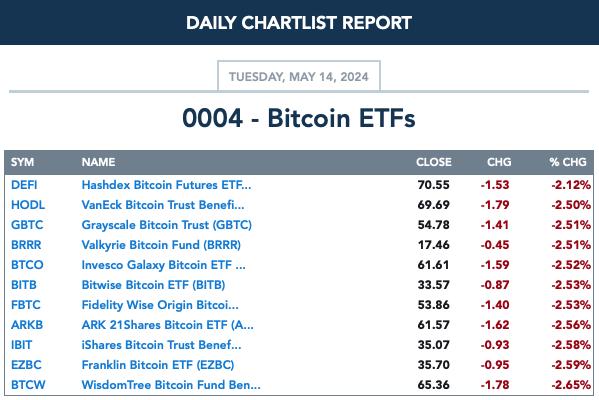This screenshot has height=400, width=599.
Task: Click the IBIT ticker symbol
Action: click(21, 345)
